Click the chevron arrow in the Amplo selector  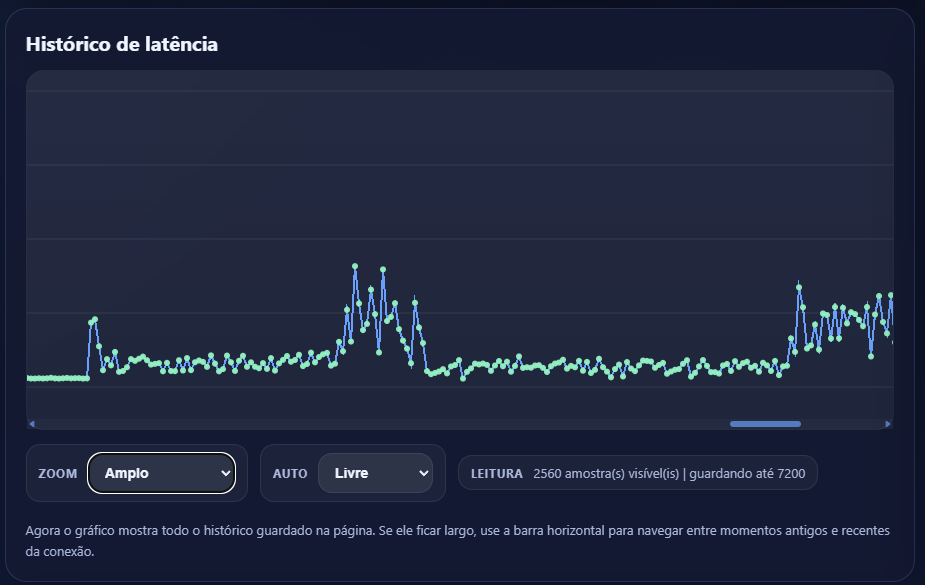tap(224, 473)
